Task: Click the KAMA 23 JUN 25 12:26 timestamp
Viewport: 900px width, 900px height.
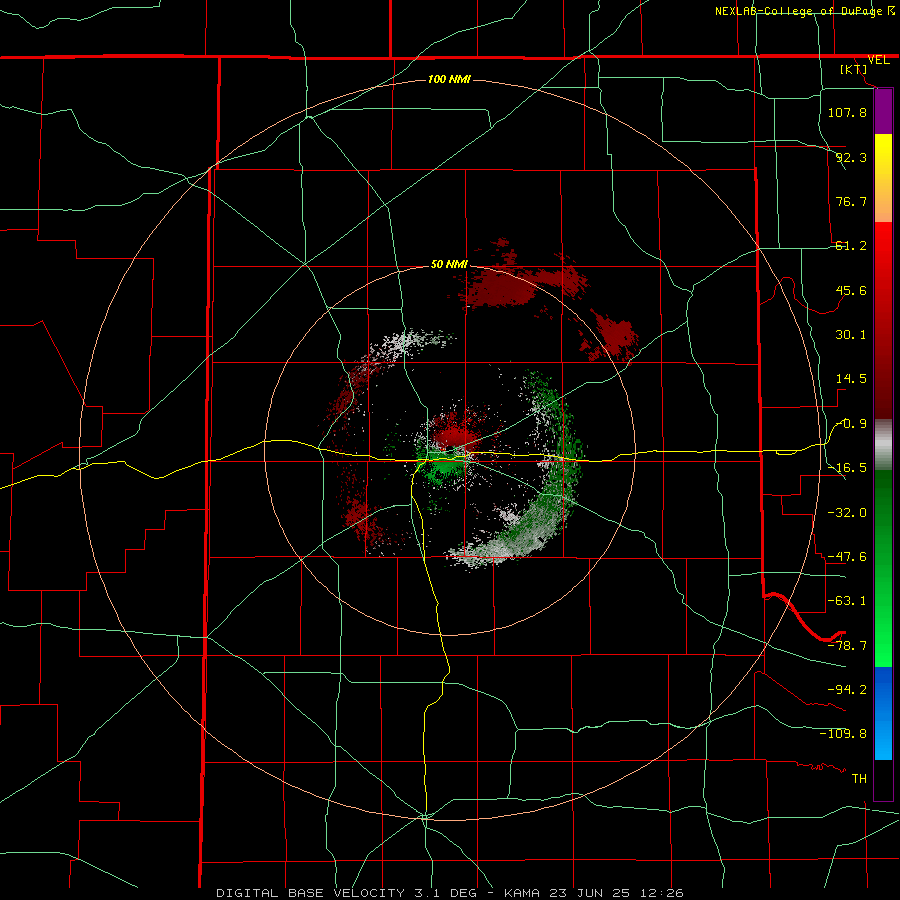Action: [594, 893]
